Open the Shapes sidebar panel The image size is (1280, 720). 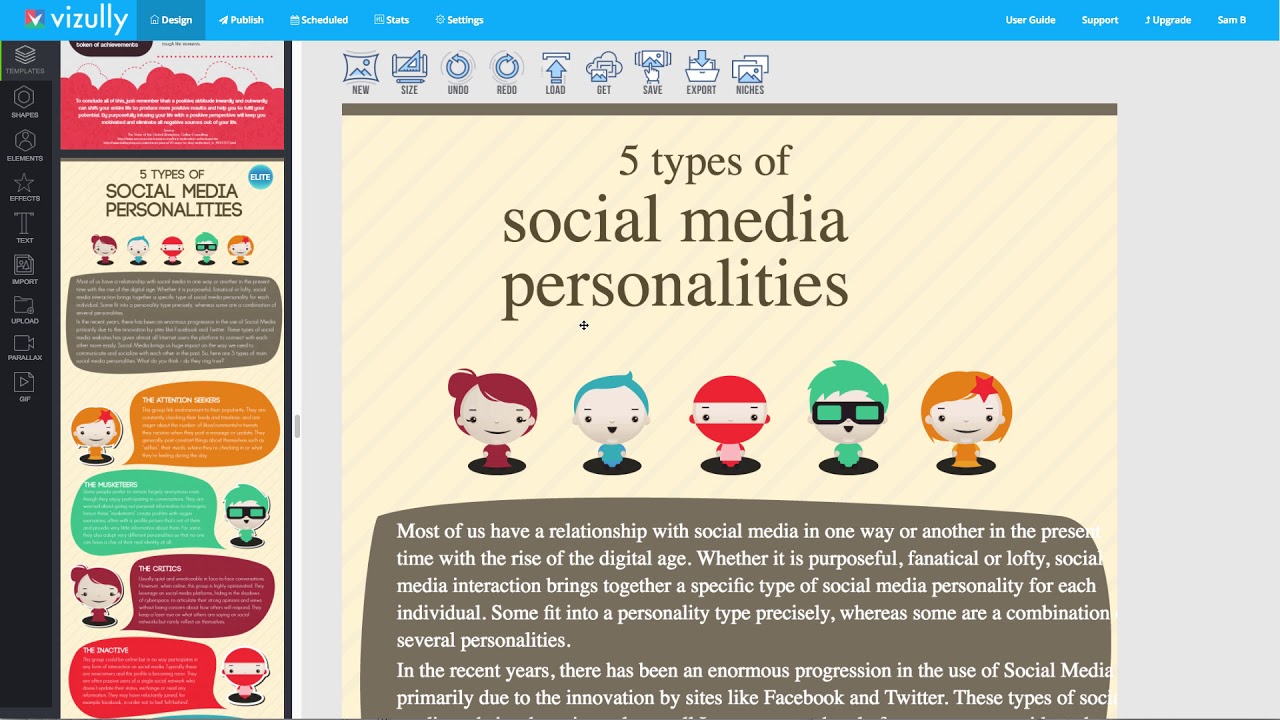click(x=25, y=102)
